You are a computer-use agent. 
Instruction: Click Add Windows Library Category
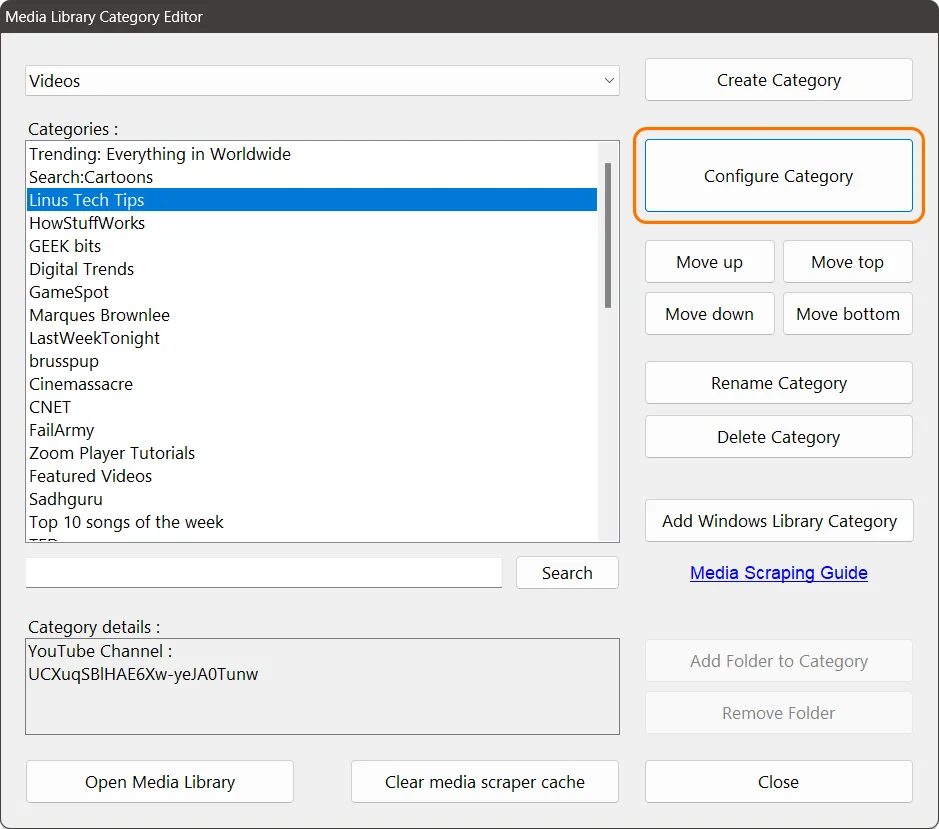(x=779, y=521)
